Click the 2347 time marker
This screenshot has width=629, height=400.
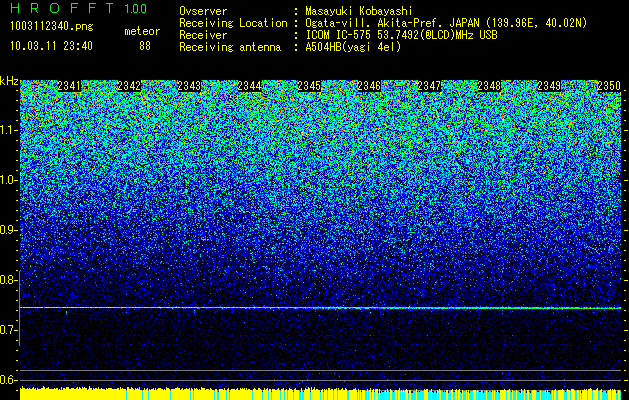coord(429,86)
